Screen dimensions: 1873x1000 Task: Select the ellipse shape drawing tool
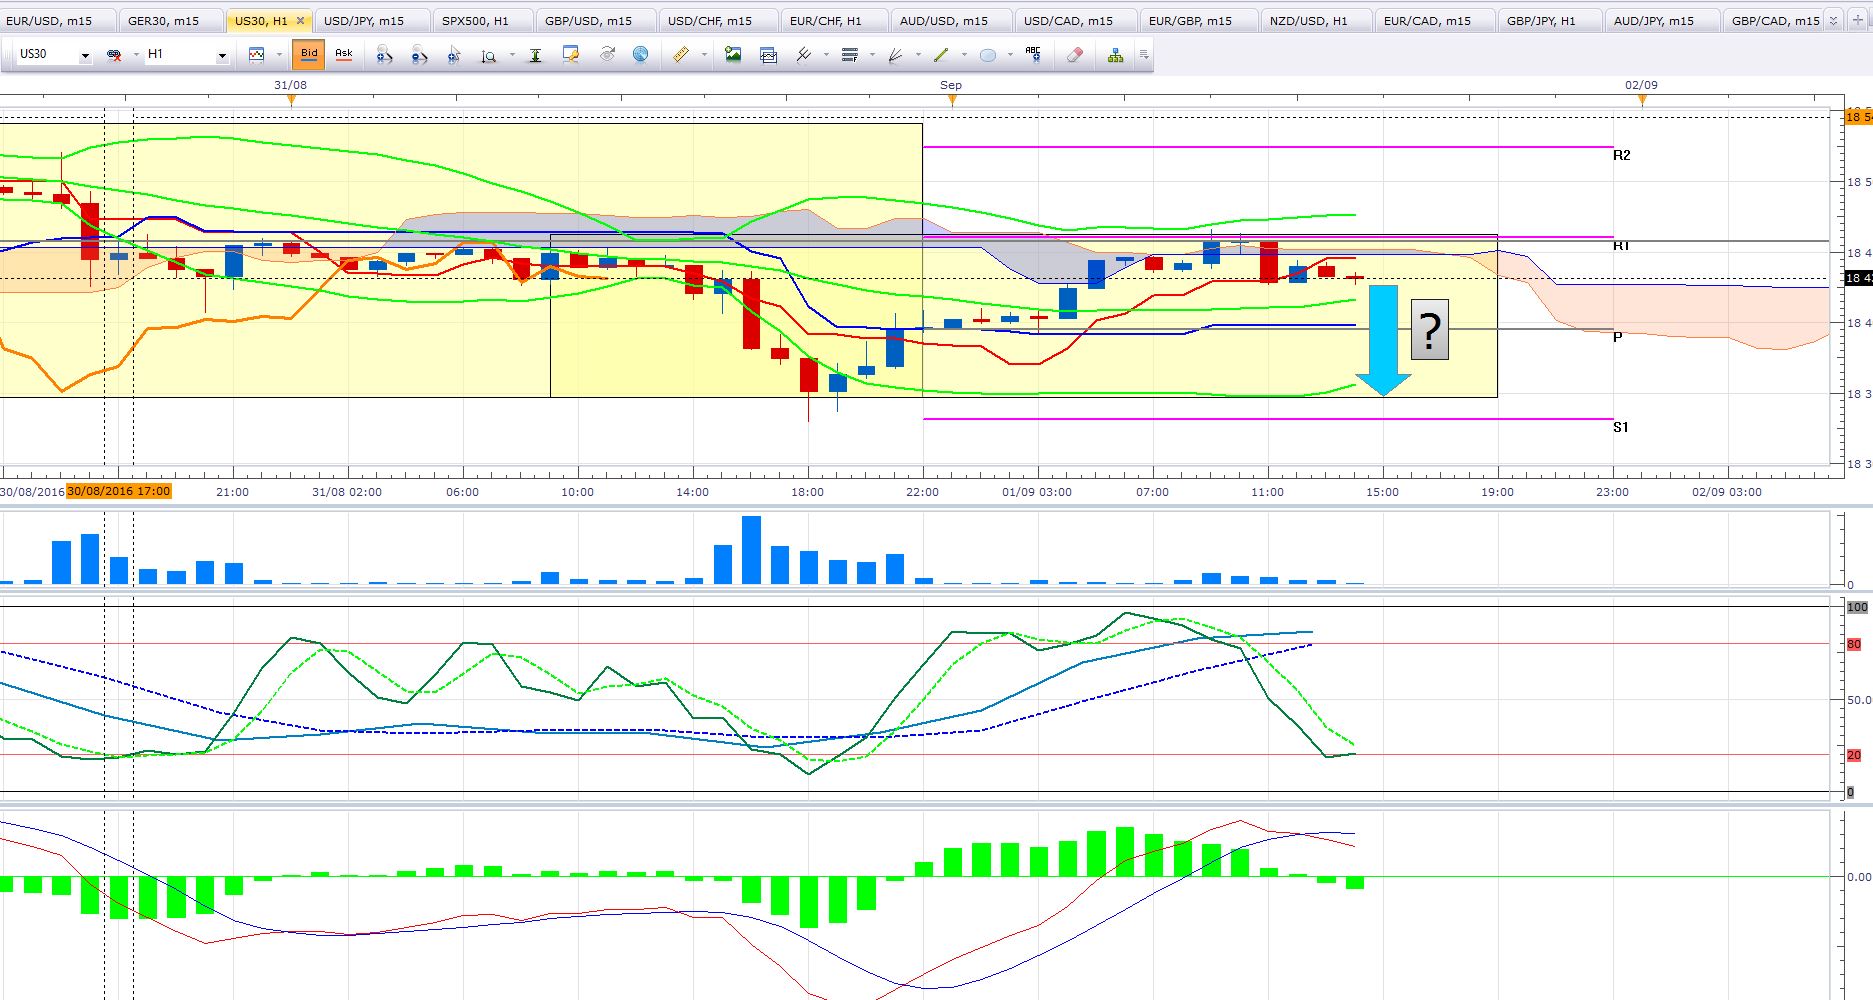coord(988,55)
